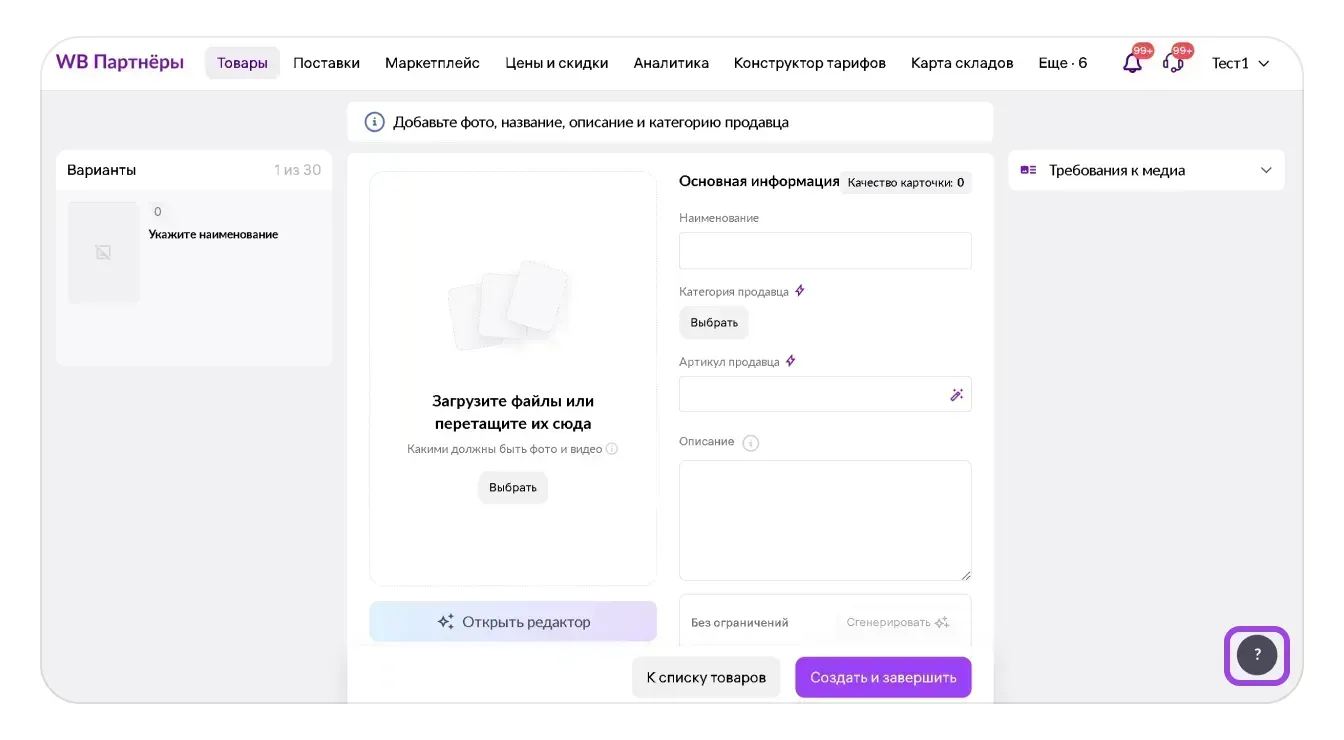Click the question mark help button
Screen dimensions: 1344x740
click(1257, 655)
